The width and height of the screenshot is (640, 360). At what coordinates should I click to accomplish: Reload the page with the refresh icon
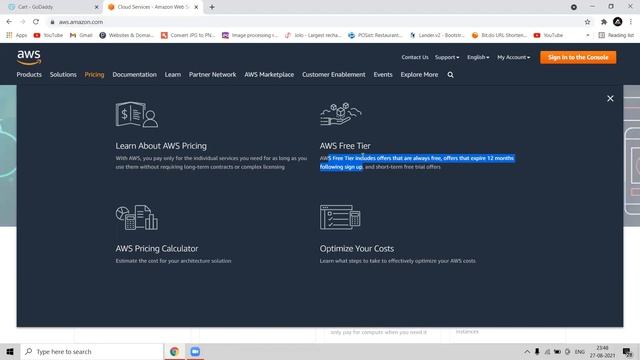click(36, 22)
